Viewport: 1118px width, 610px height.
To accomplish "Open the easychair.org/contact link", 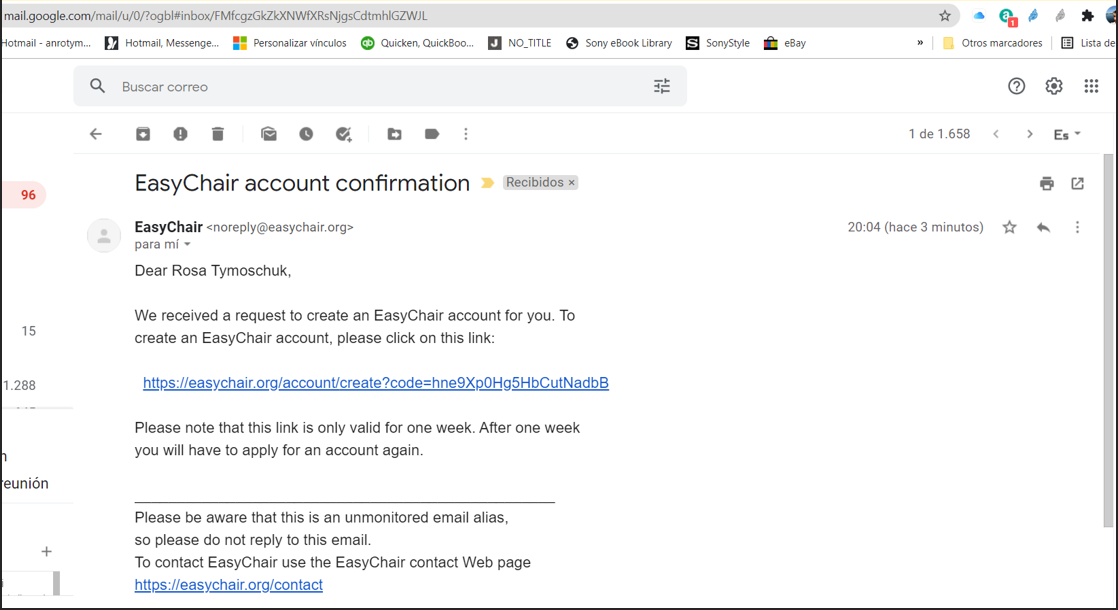I will point(228,585).
